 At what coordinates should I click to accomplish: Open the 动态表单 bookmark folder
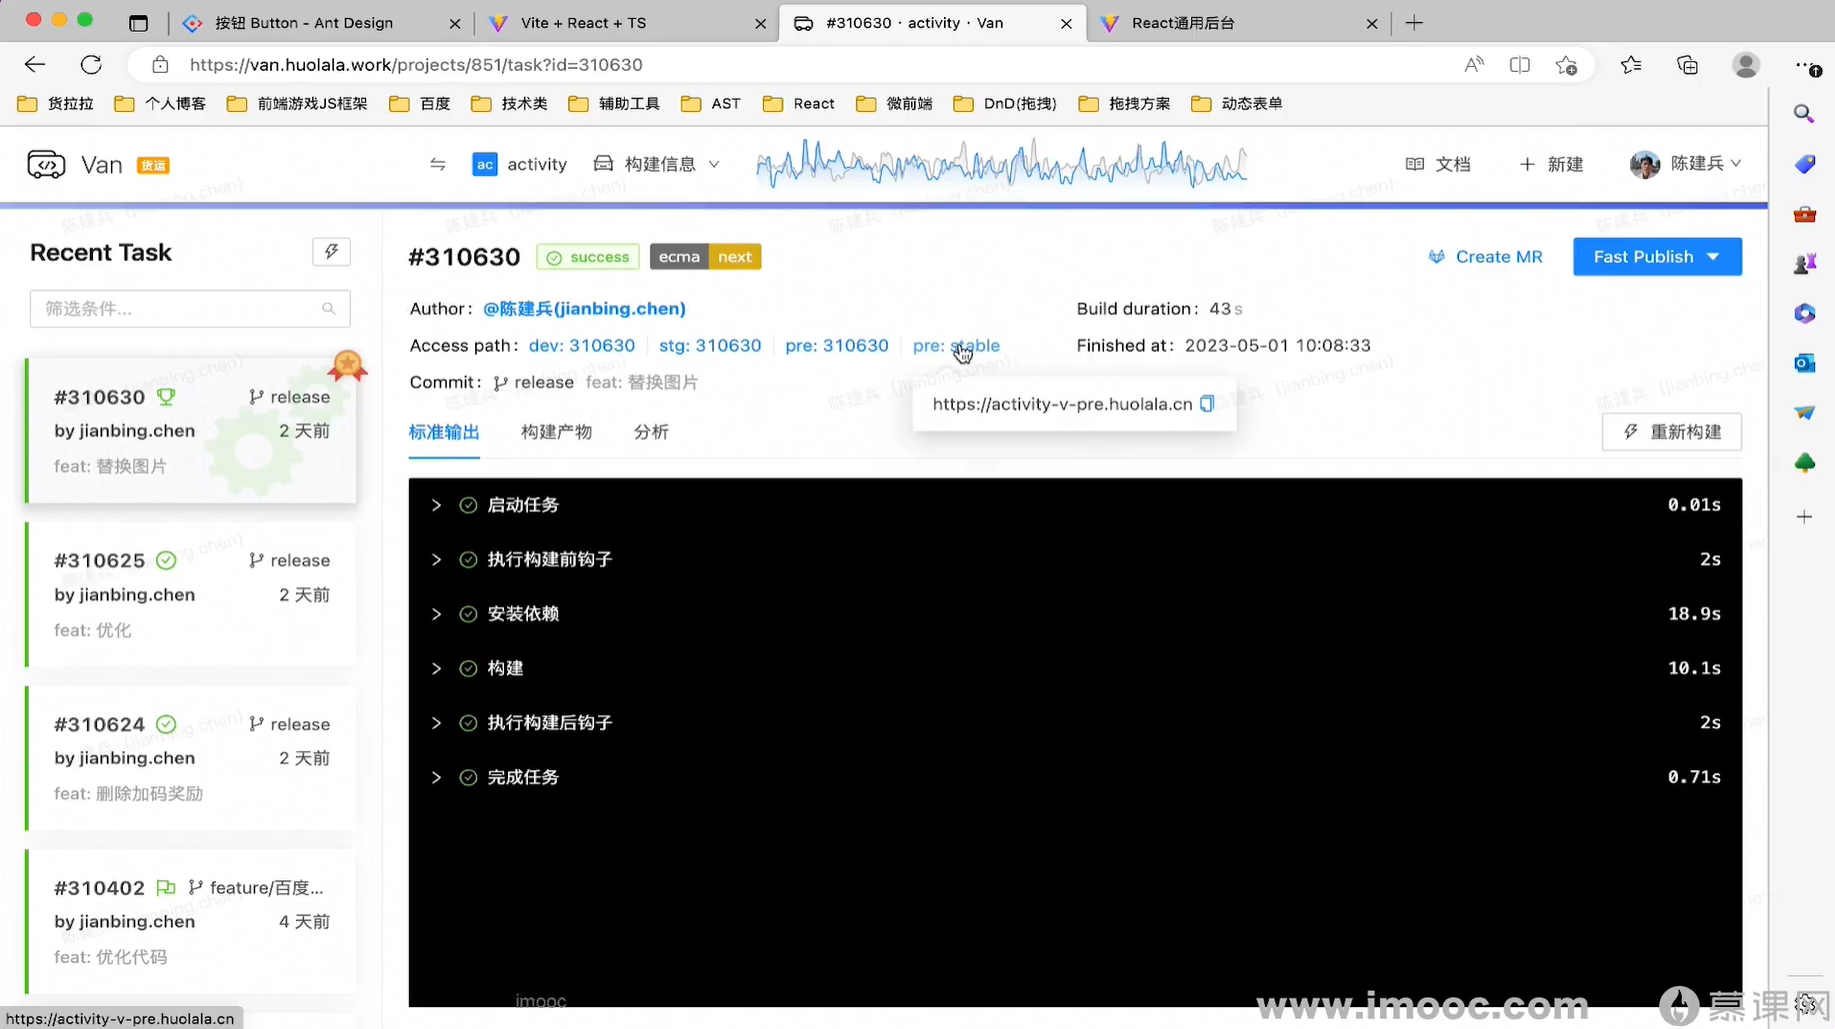click(x=1237, y=103)
